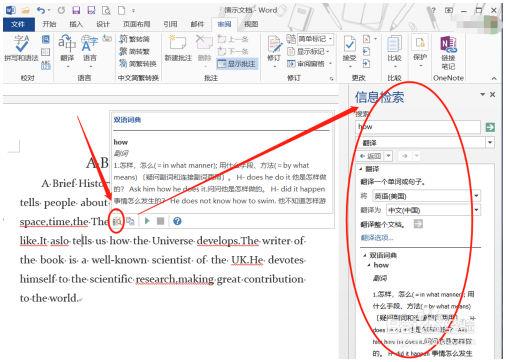The image size is (506, 362).
Task: Switch to the Home ribbon tab
Action: pyautogui.click(x=49, y=24)
